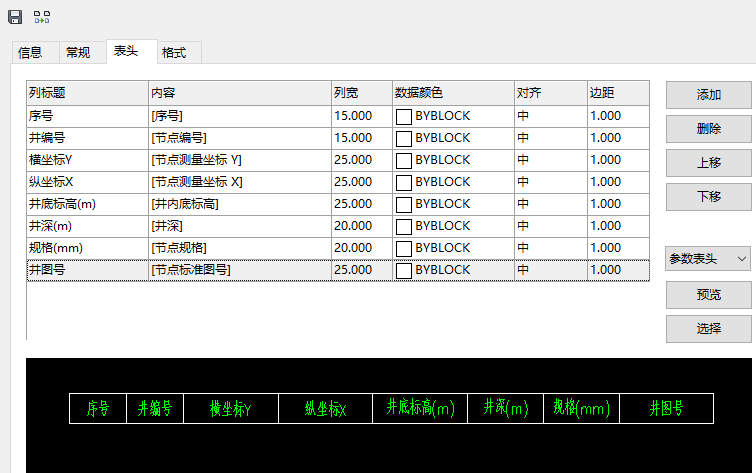This screenshot has width=756, height=473.
Task: Click the 20.000 width of the 规格(mm) row
Action: pos(362,248)
